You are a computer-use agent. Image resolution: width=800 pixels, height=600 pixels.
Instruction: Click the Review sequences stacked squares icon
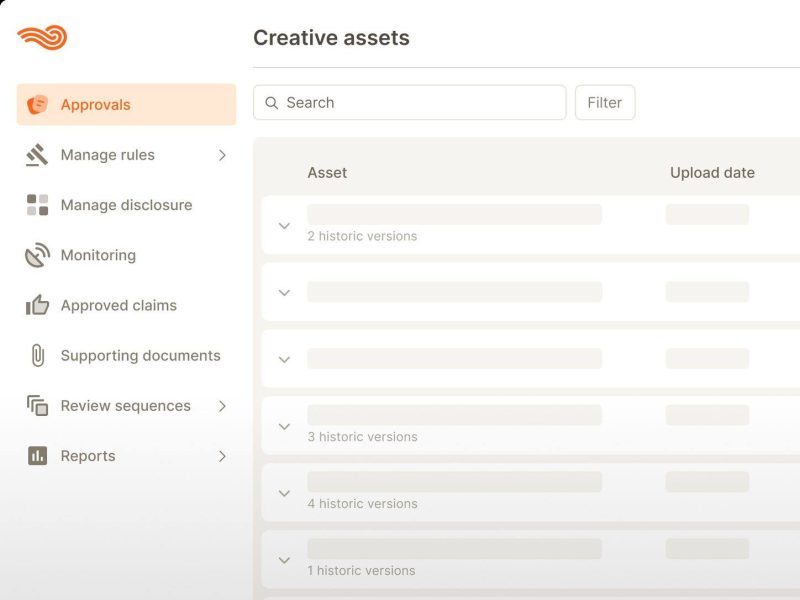click(37, 406)
